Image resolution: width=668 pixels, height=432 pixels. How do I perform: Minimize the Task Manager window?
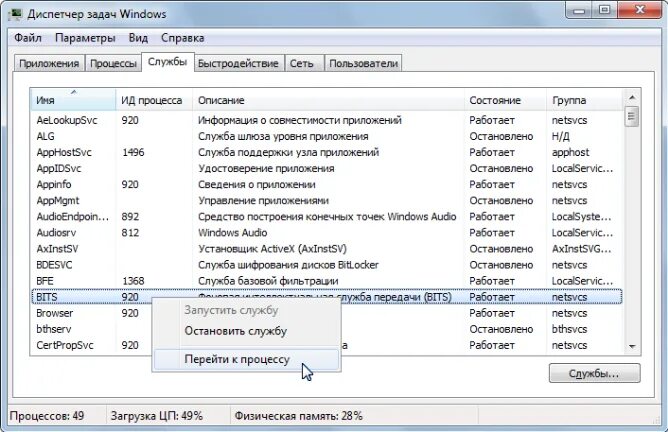[579, 9]
